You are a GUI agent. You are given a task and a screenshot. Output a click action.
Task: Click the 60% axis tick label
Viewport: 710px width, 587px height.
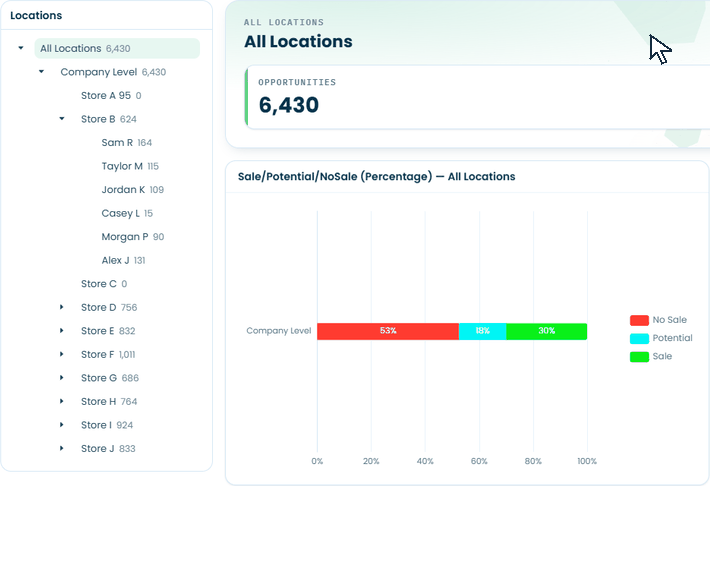click(479, 461)
